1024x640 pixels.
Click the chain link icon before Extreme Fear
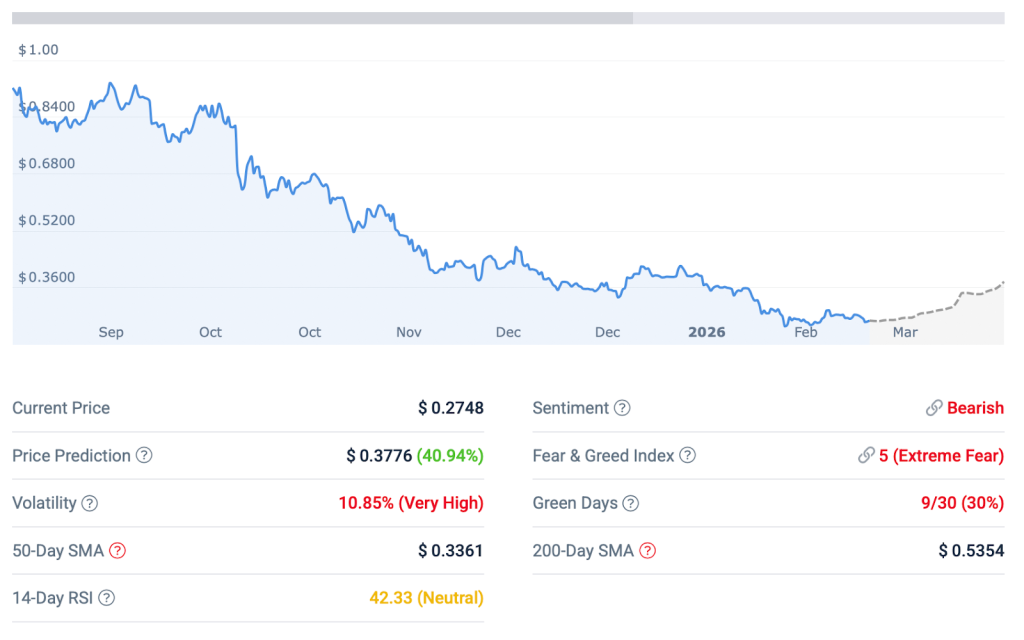tap(866, 456)
